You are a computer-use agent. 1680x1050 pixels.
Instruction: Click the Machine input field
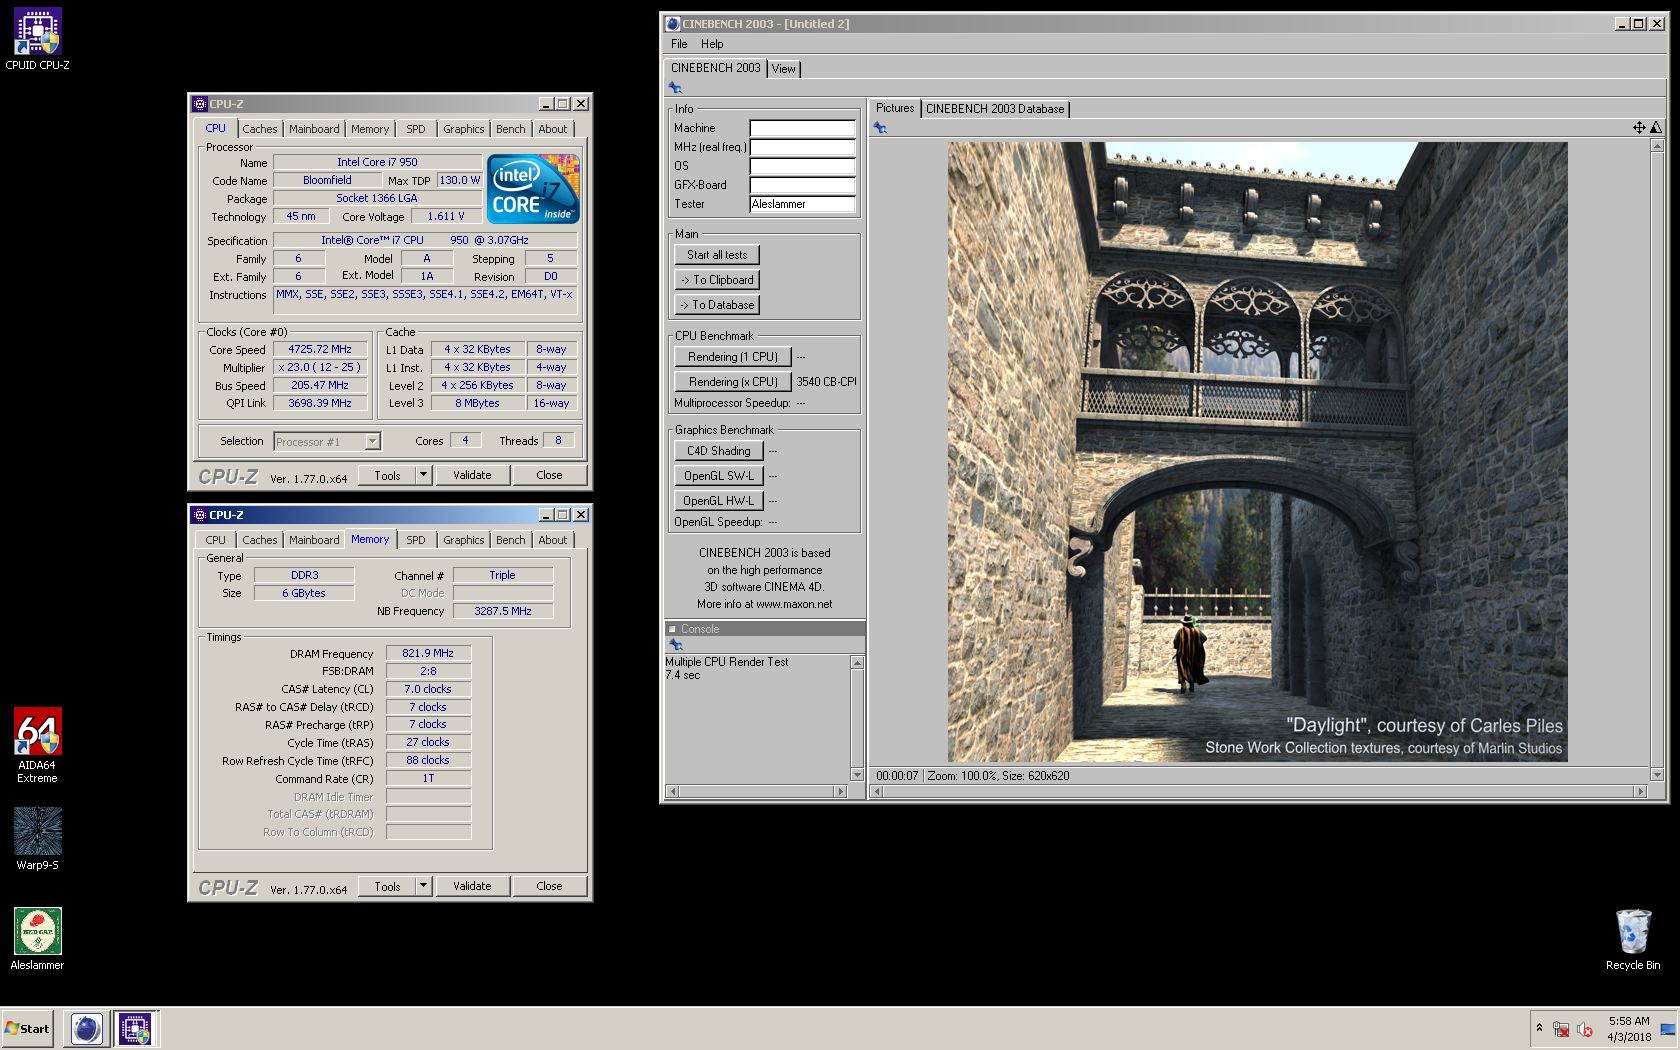pyautogui.click(x=803, y=128)
